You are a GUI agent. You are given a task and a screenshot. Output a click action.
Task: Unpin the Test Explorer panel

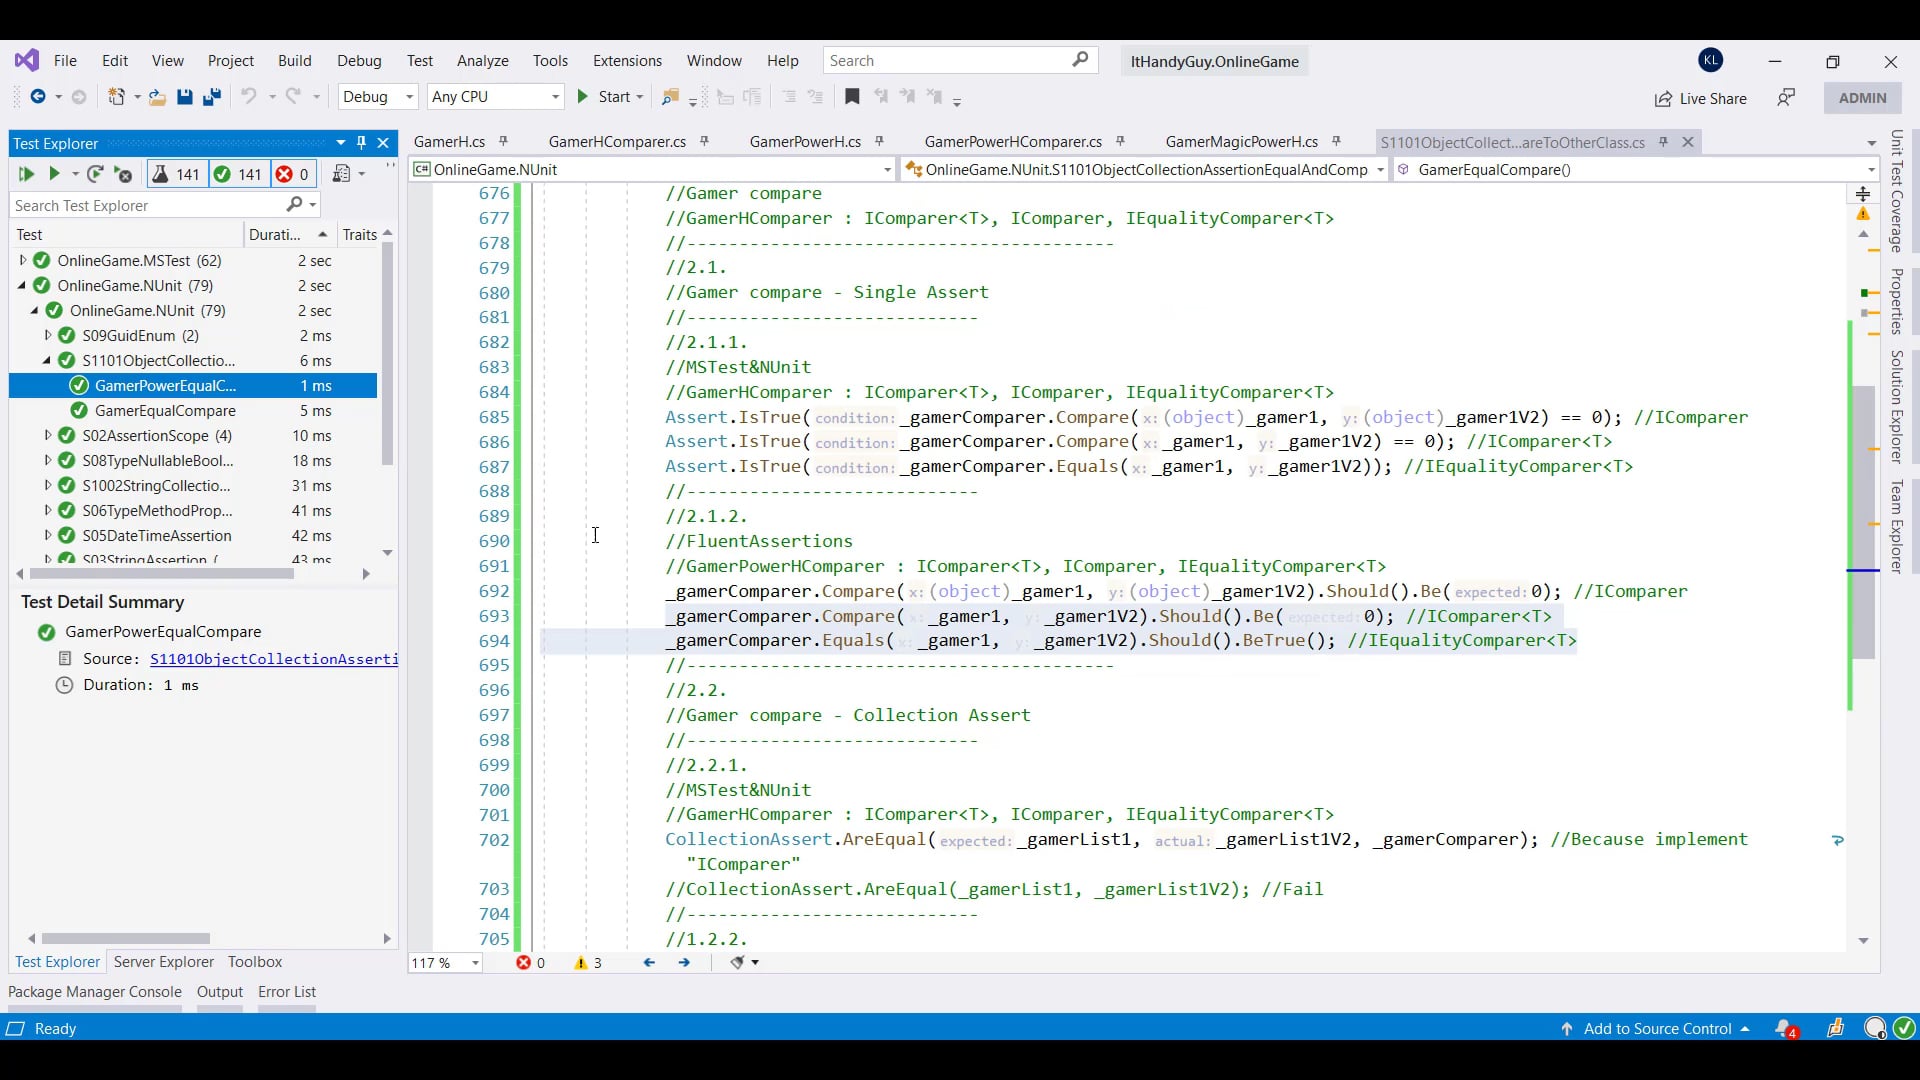tap(362, 143)
